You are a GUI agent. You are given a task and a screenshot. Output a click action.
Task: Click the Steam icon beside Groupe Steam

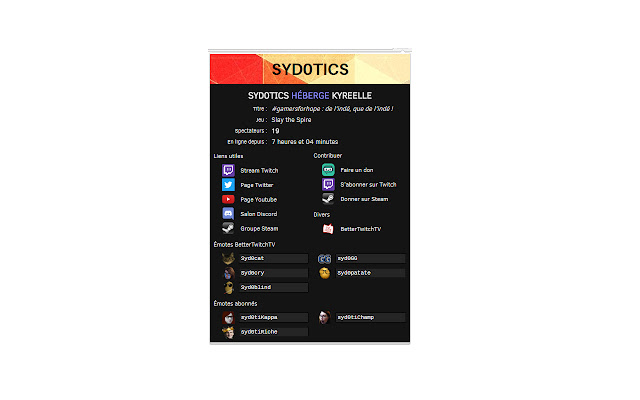(x=228, y=228)
